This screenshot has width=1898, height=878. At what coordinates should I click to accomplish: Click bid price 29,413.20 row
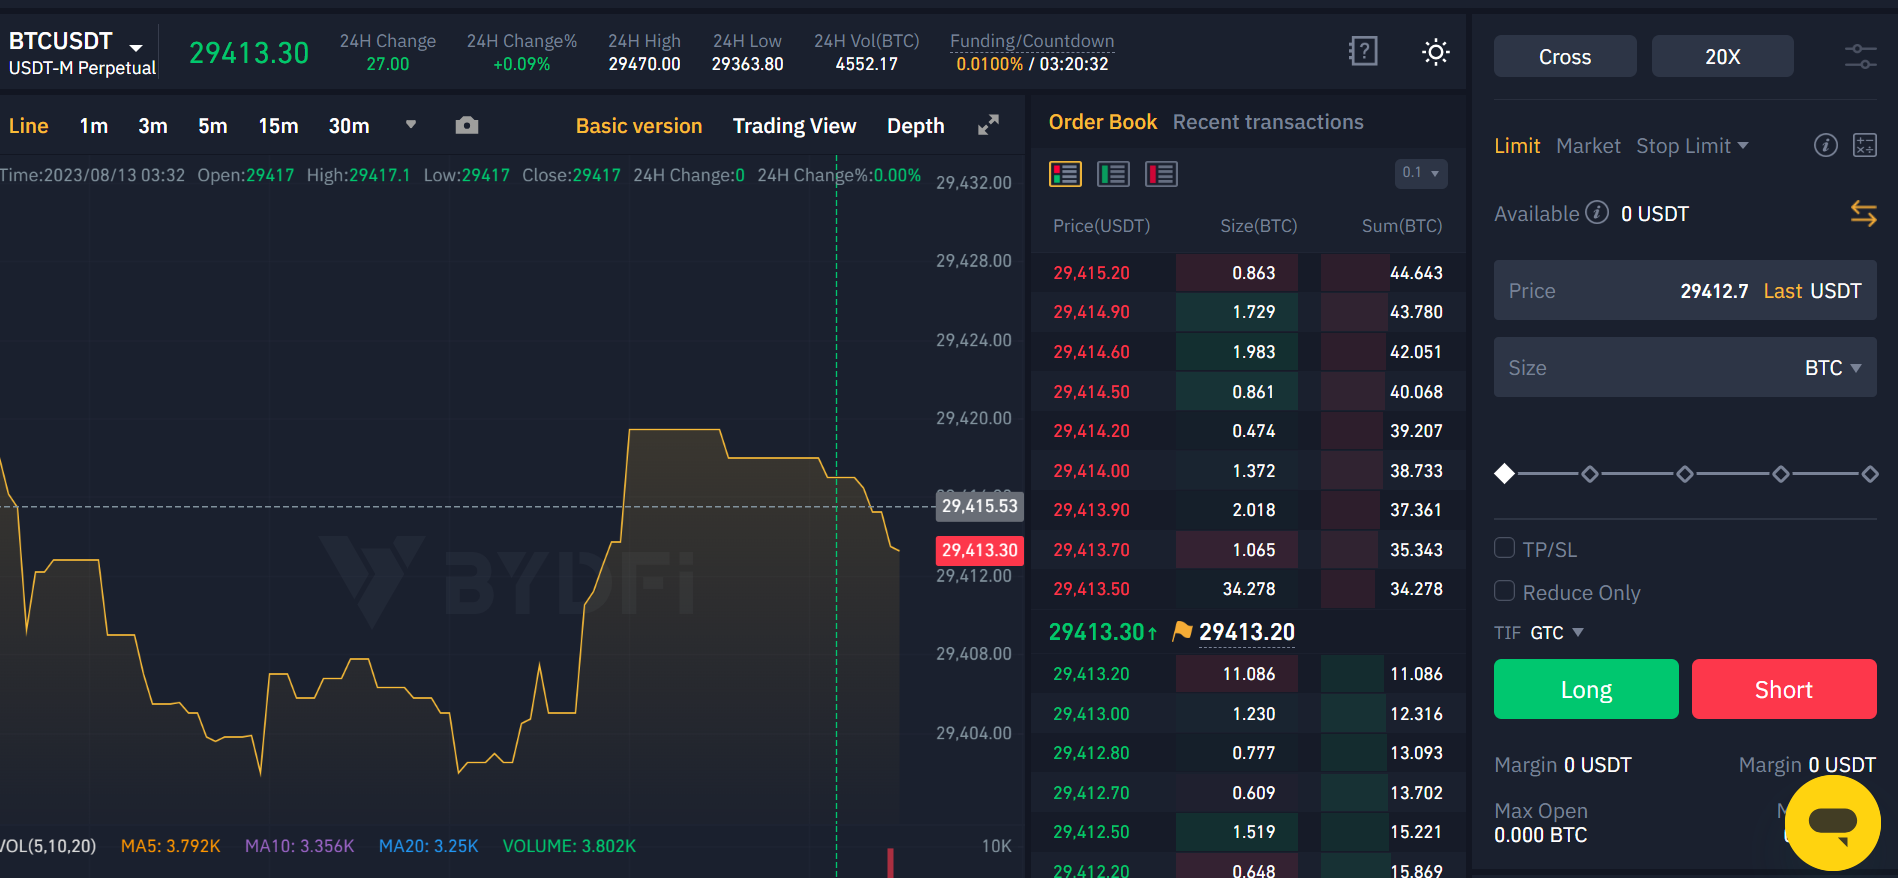click(x=1248, y=674)
